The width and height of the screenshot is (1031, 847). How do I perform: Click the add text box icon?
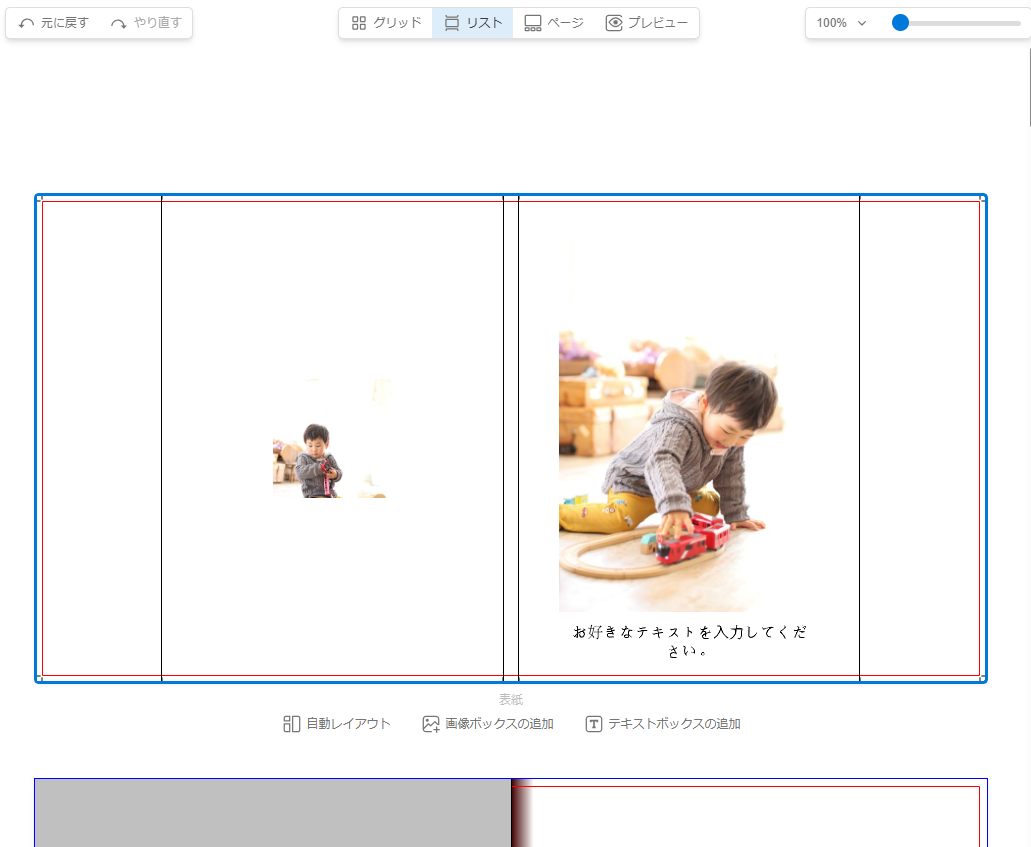(594, 724)
